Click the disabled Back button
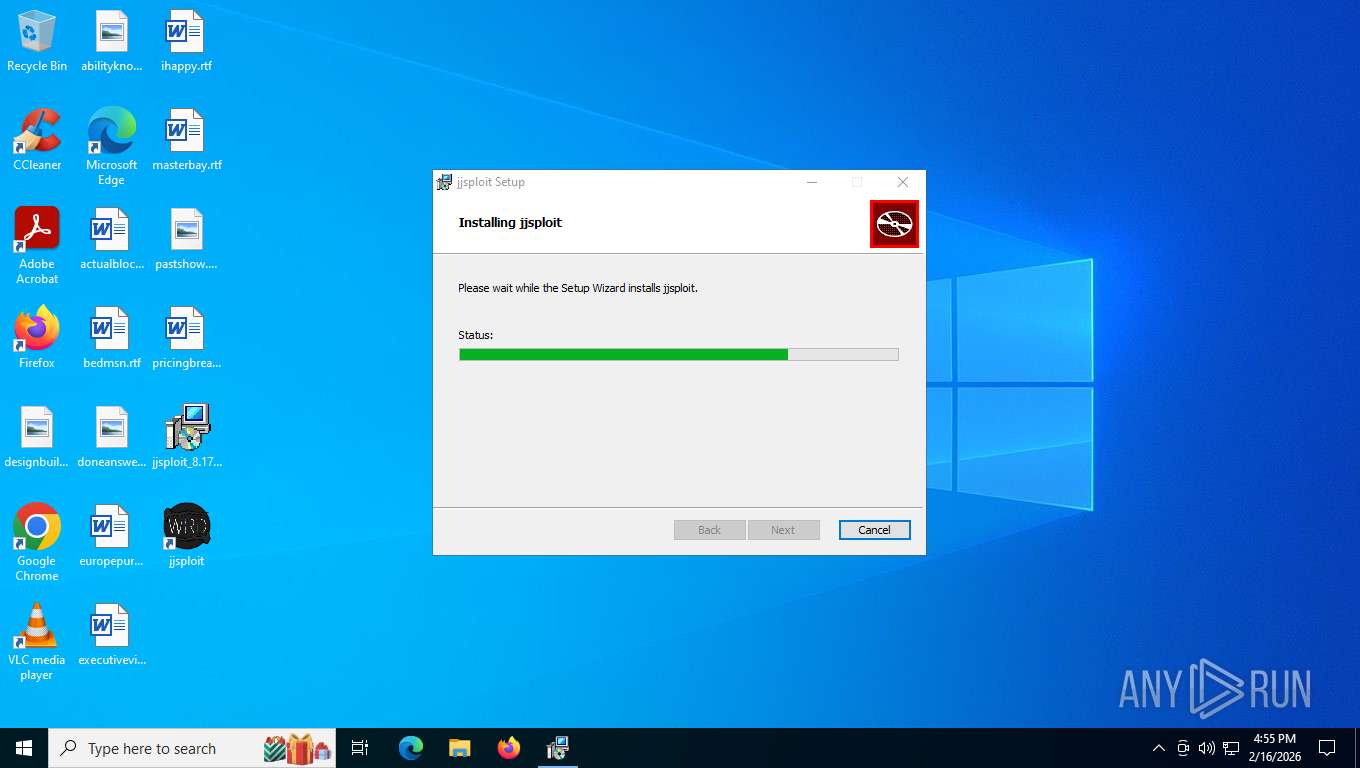This screenshot has height=768, width=1360. 709,530
